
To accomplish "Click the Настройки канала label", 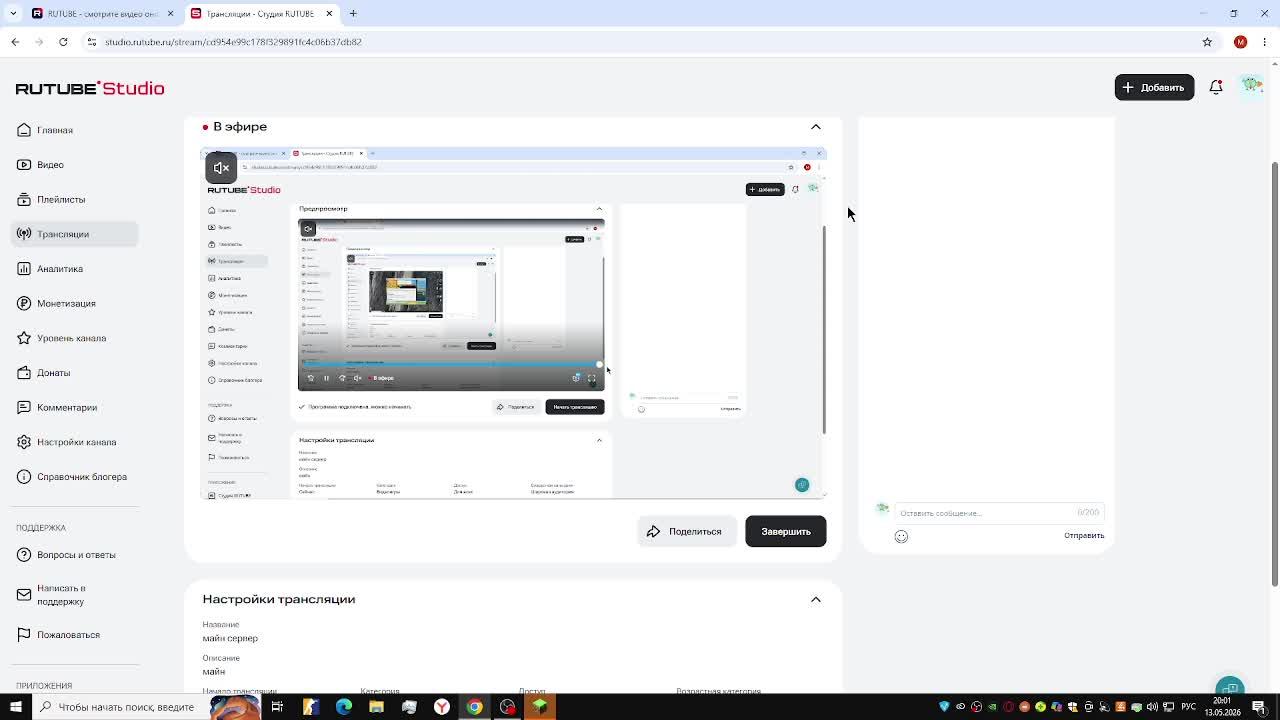I will click(x=77, y=442).
